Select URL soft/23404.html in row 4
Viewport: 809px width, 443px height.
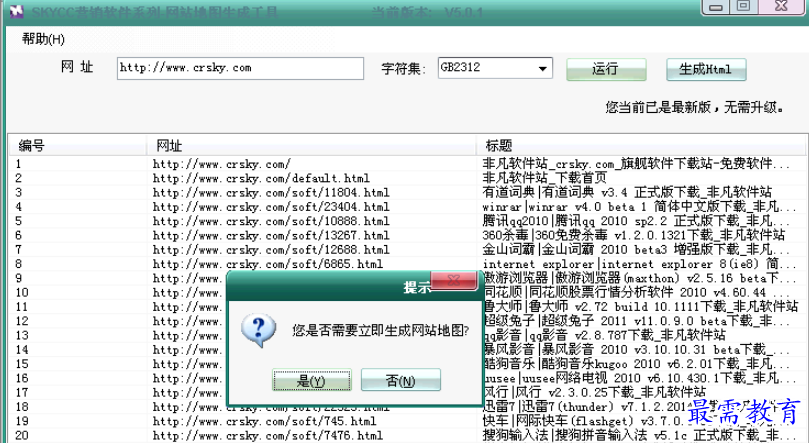271,207
